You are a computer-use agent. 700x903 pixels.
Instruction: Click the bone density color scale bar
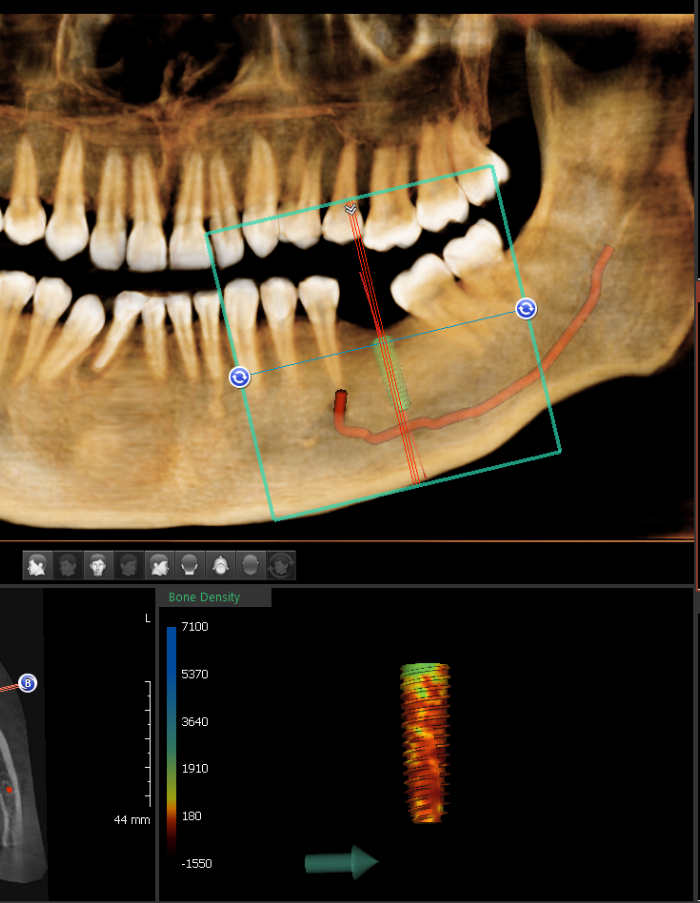click(x=171, y=740)
